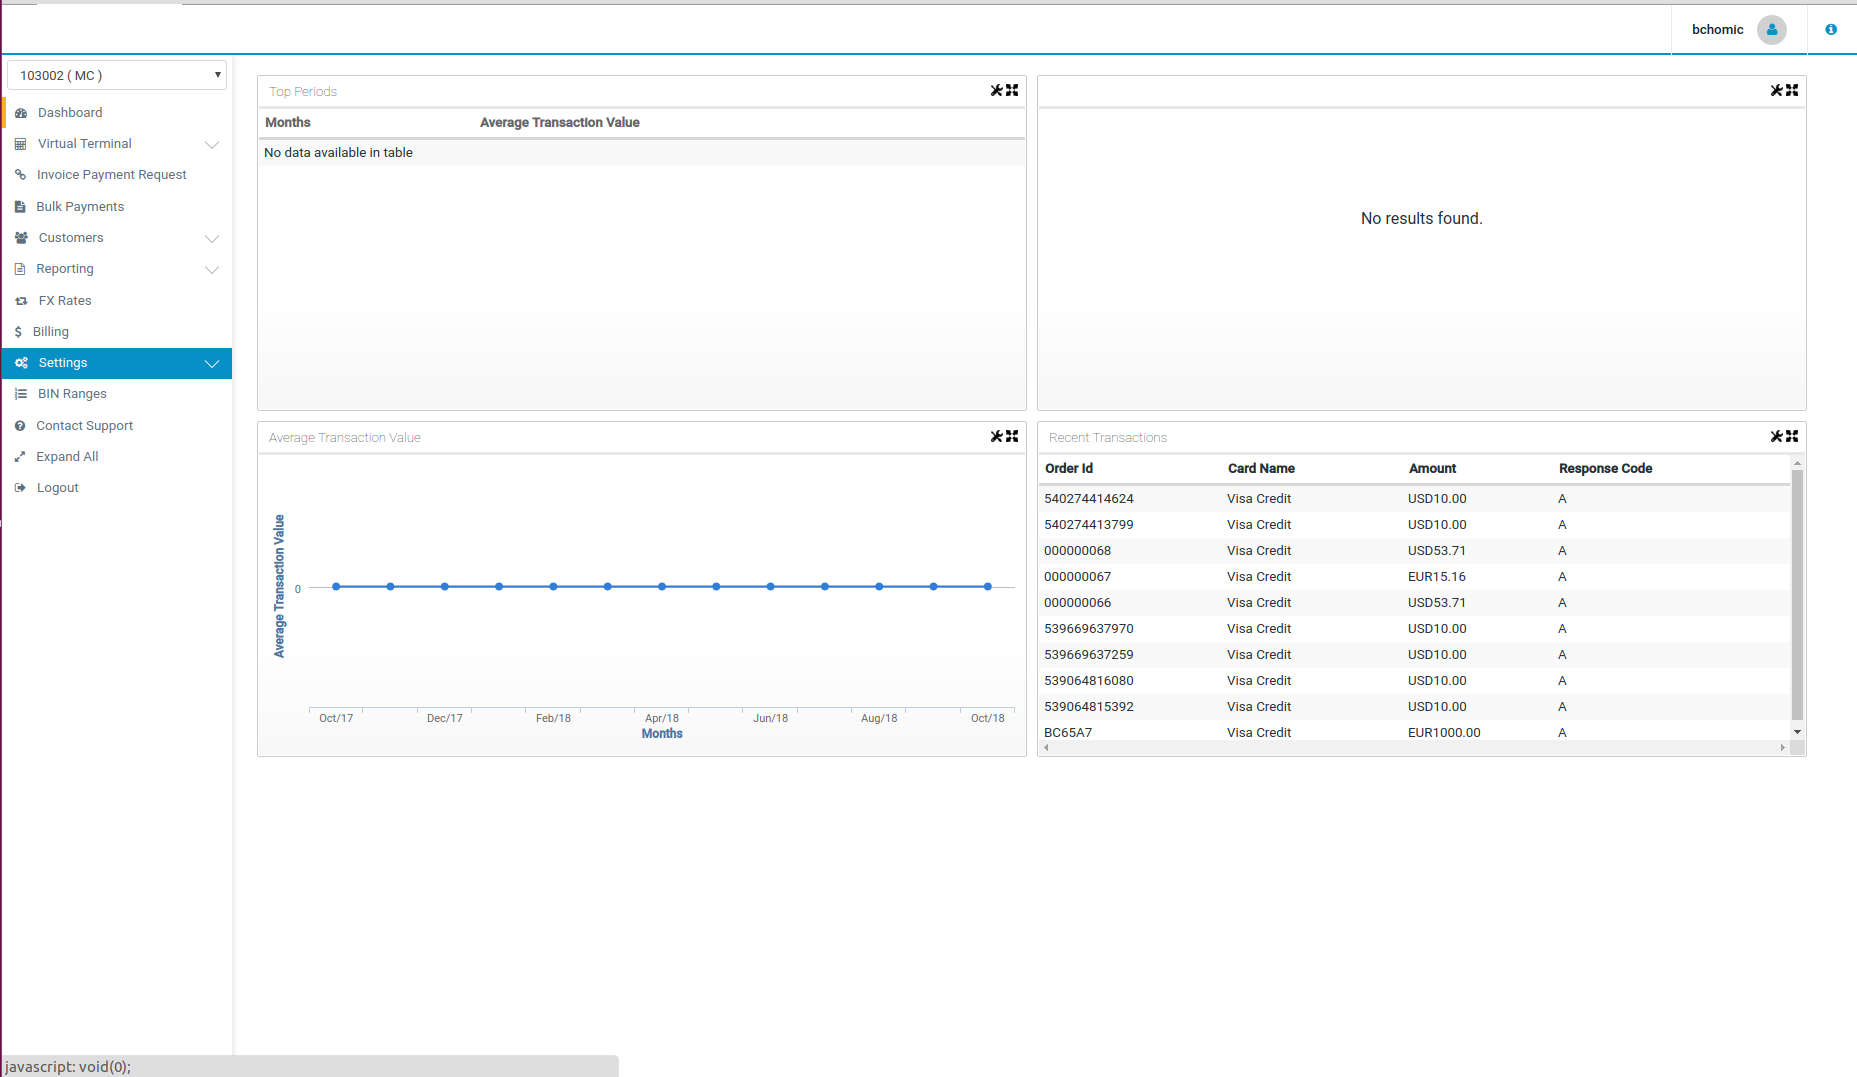Click wrench icon in Recent Transactions panel

pos(1776,436)
